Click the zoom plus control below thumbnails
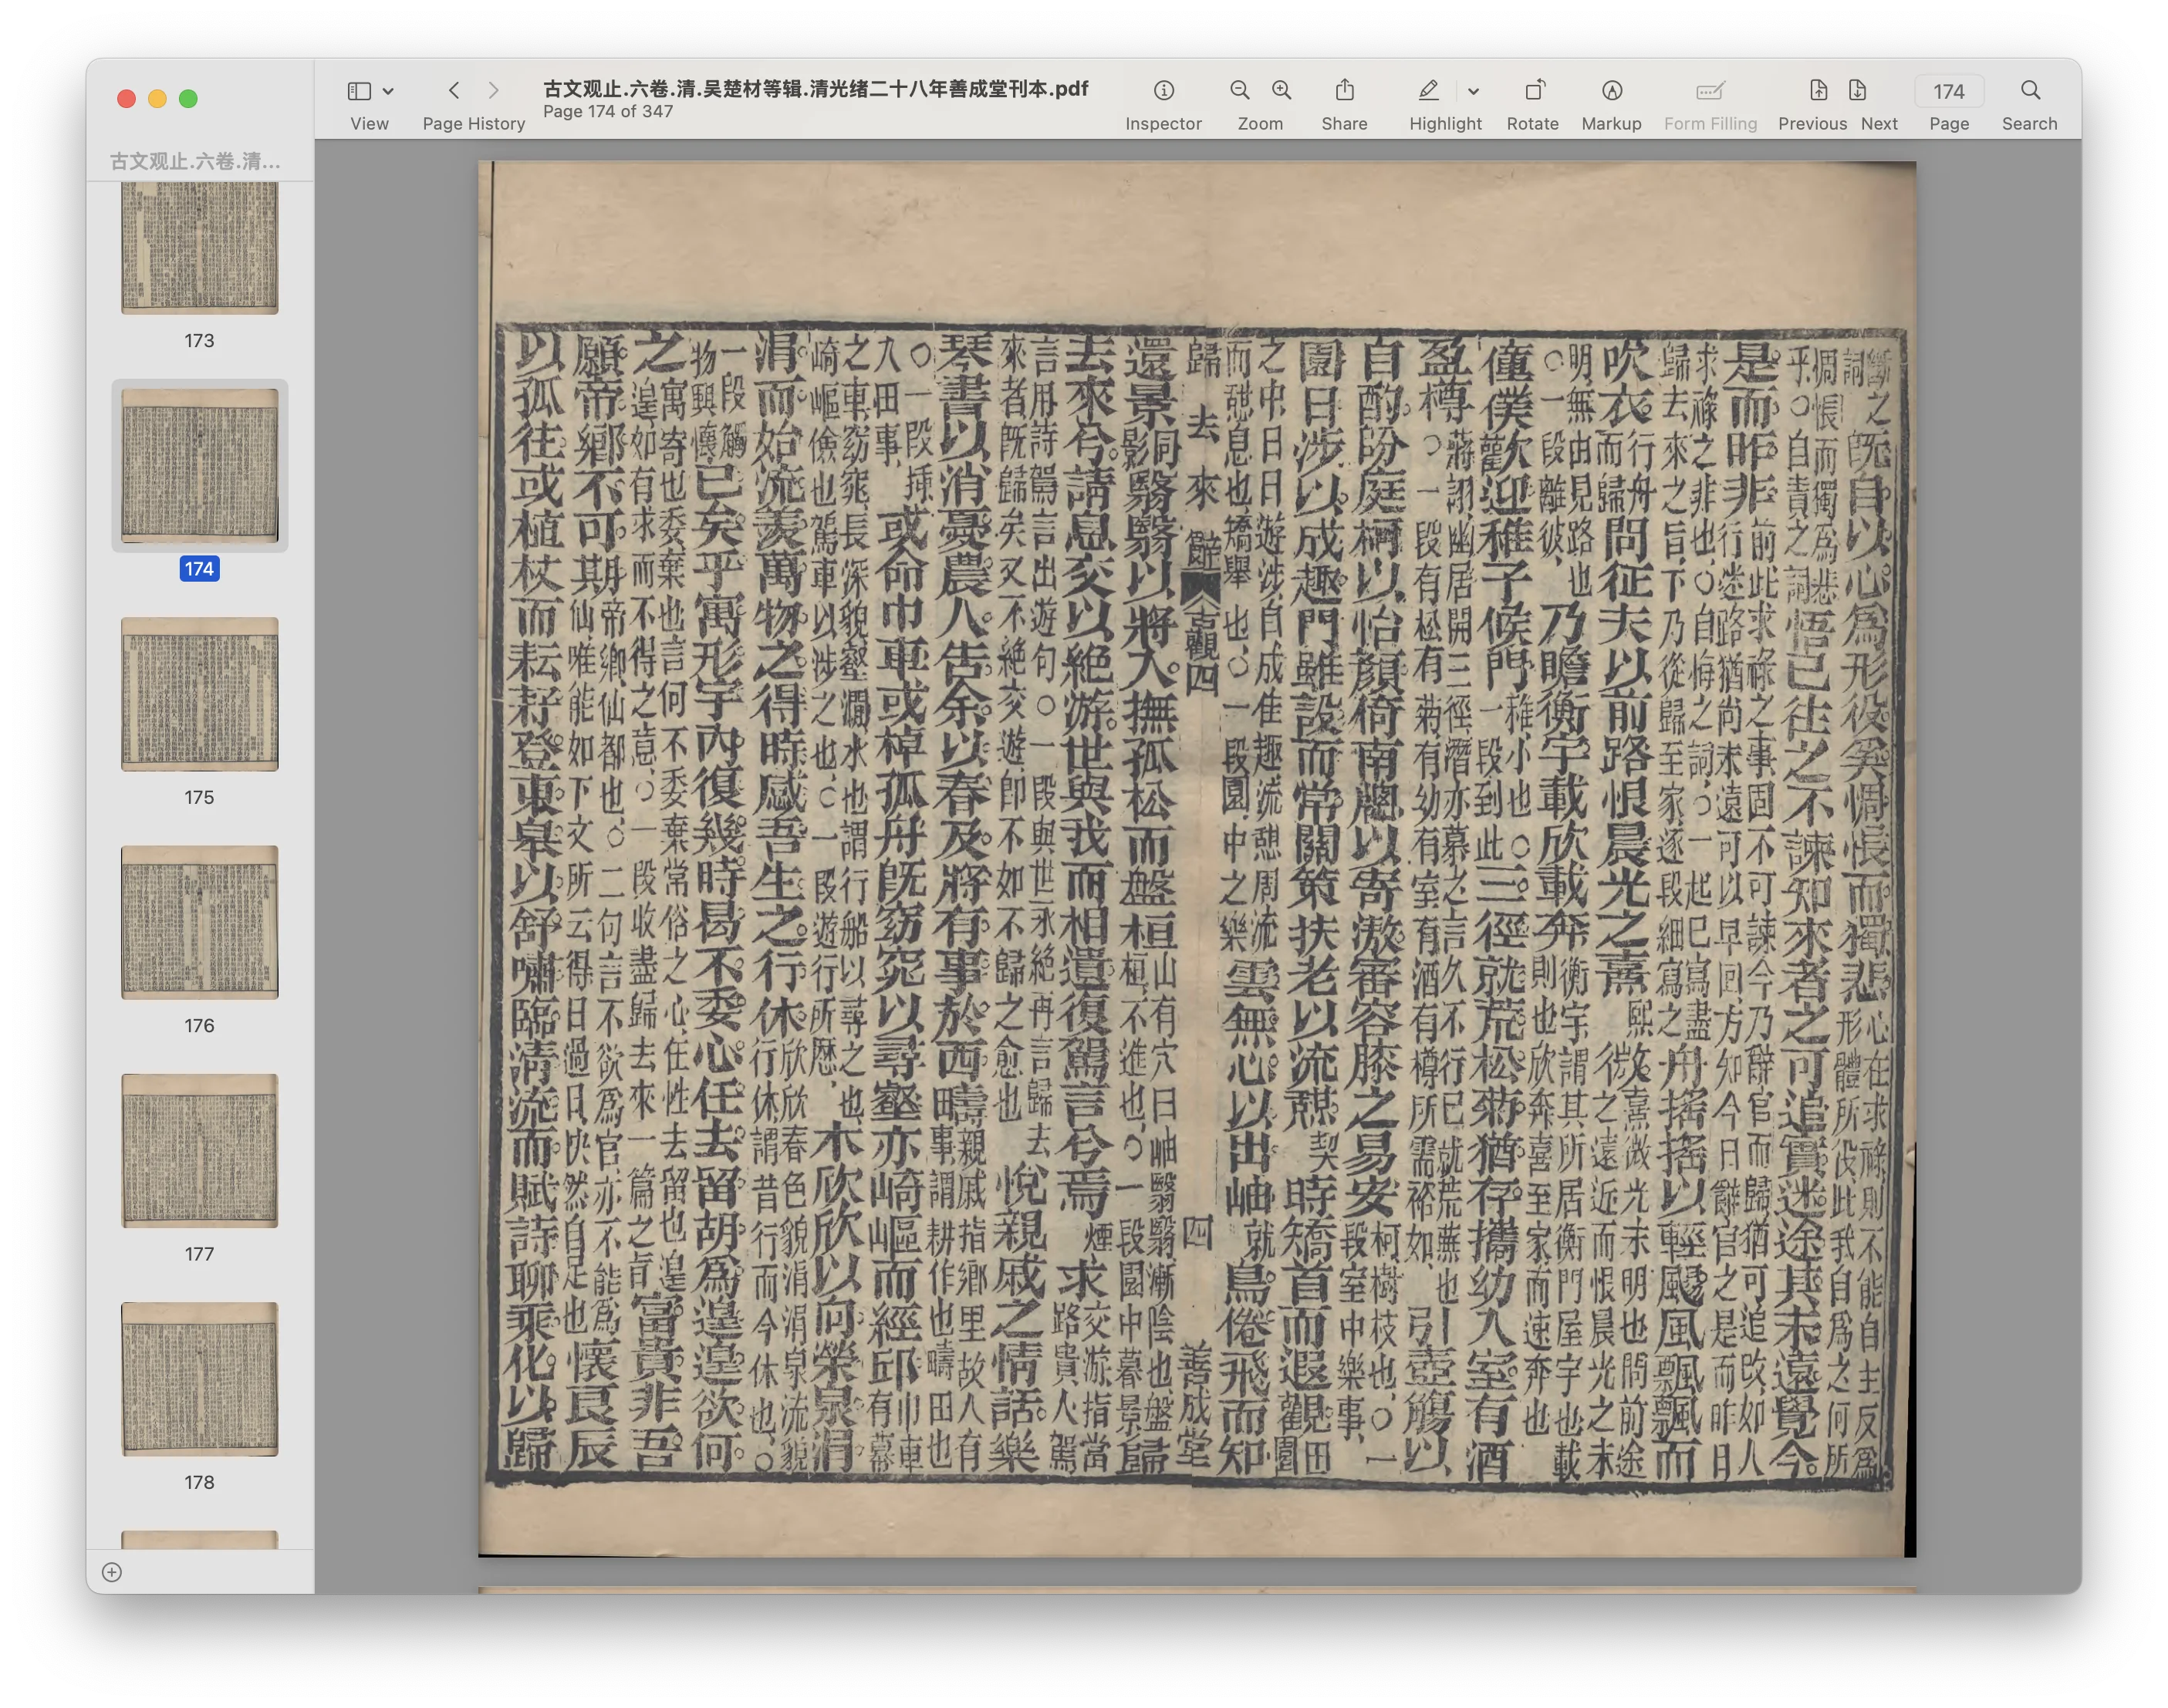 click(112, 1572)
